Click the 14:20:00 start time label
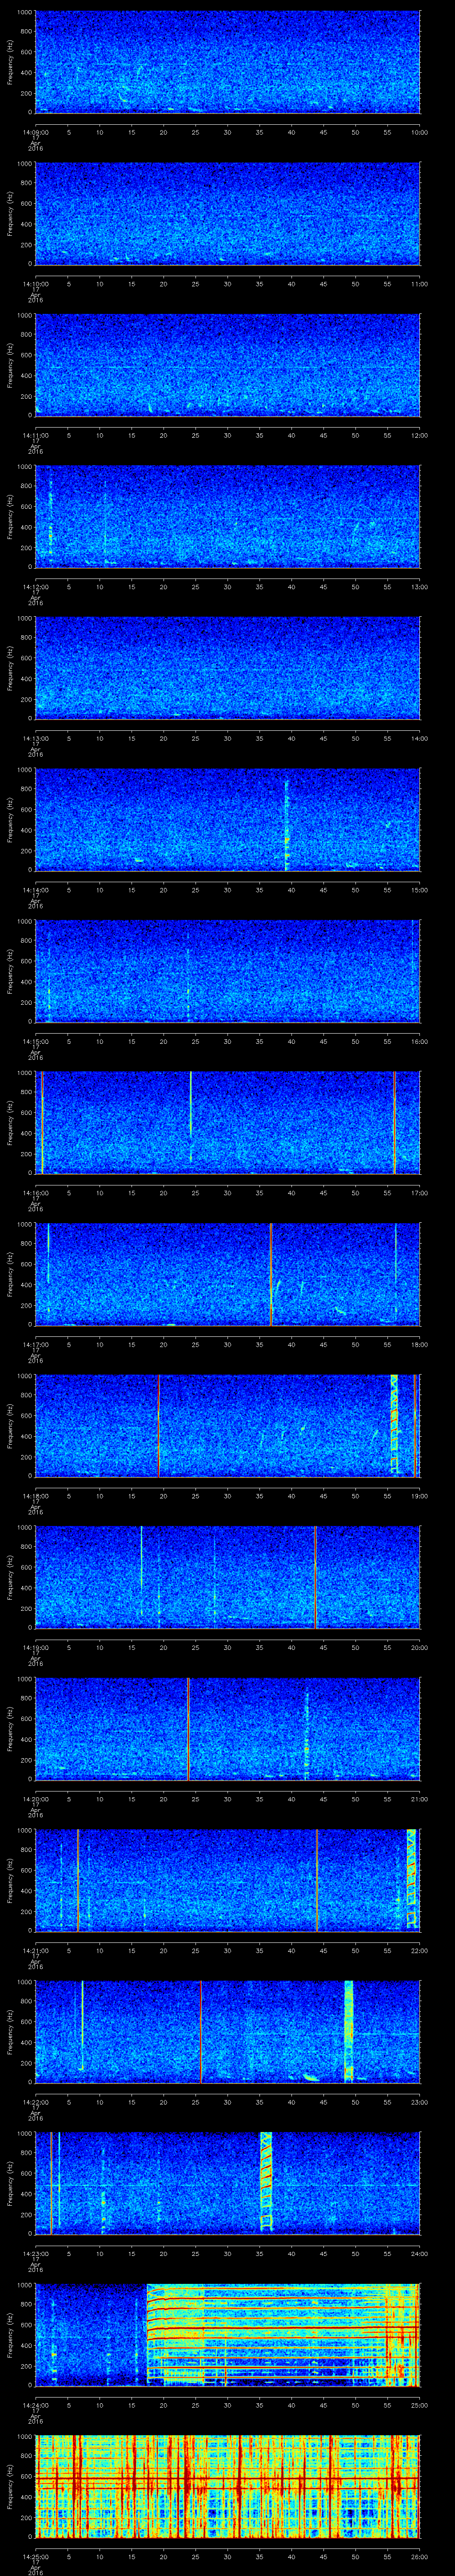This screenshot has height=2576, width=455. point(35,1798)
